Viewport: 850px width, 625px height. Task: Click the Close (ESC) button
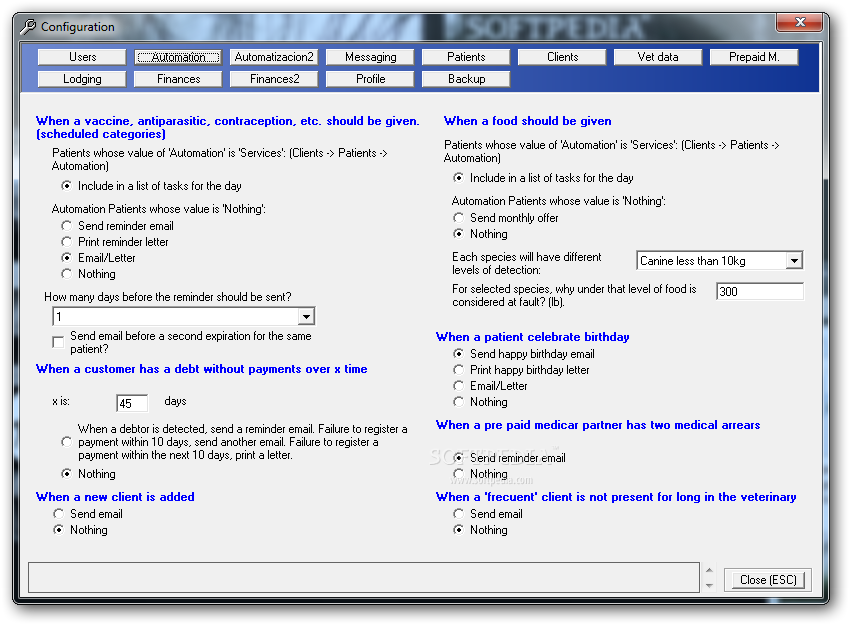coord(768,579)
